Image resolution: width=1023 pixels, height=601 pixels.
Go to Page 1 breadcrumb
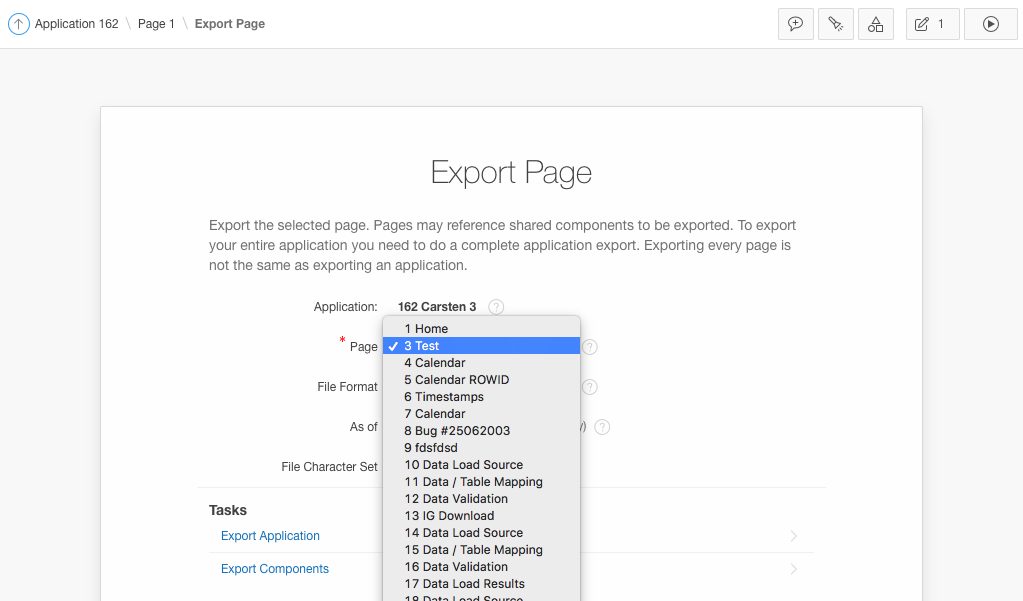pyautogui.click(x=156, y=24)
